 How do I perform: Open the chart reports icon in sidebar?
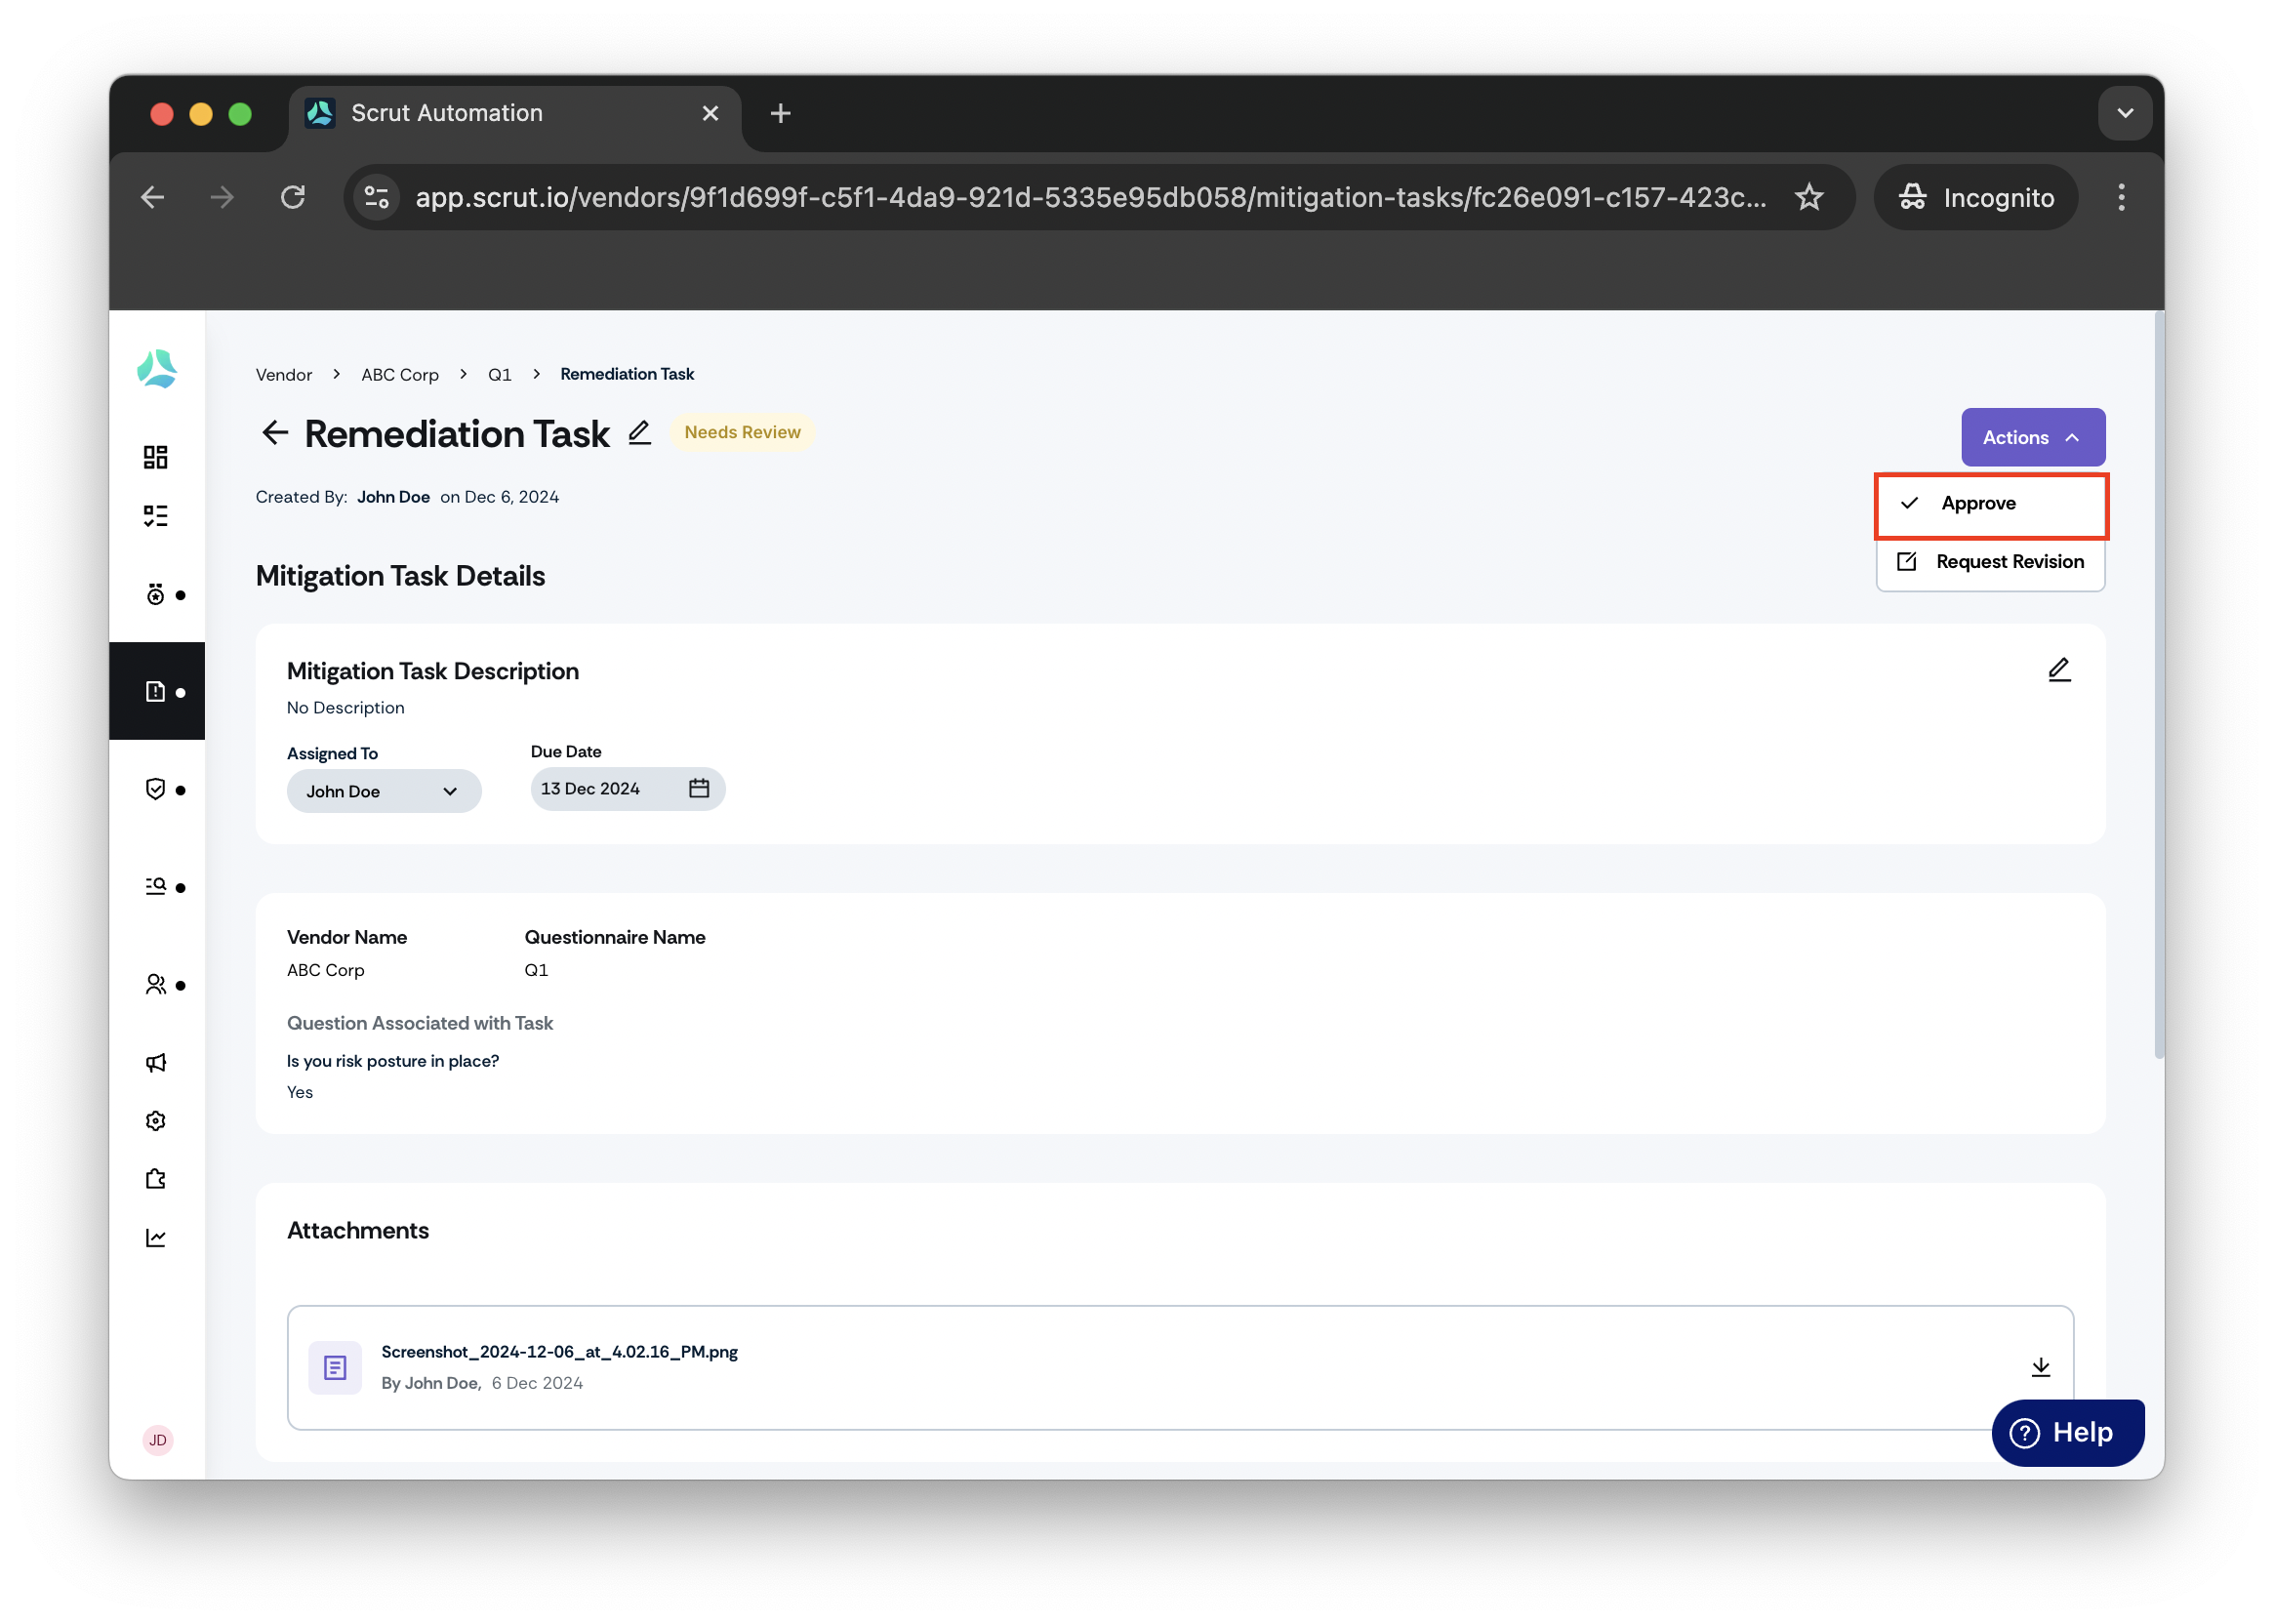[155, 1238]
